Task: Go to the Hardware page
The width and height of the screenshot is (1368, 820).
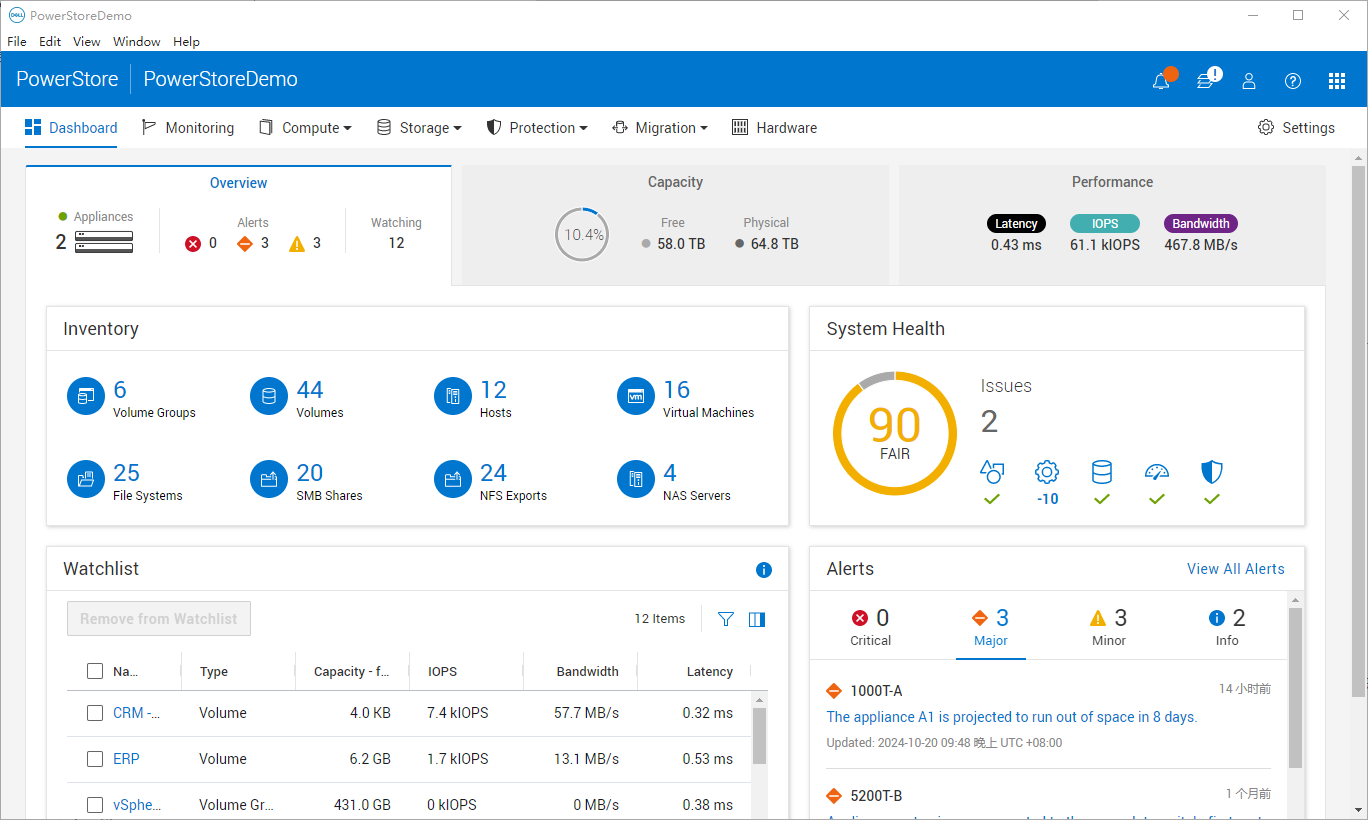Action: [x=774, y=128]
